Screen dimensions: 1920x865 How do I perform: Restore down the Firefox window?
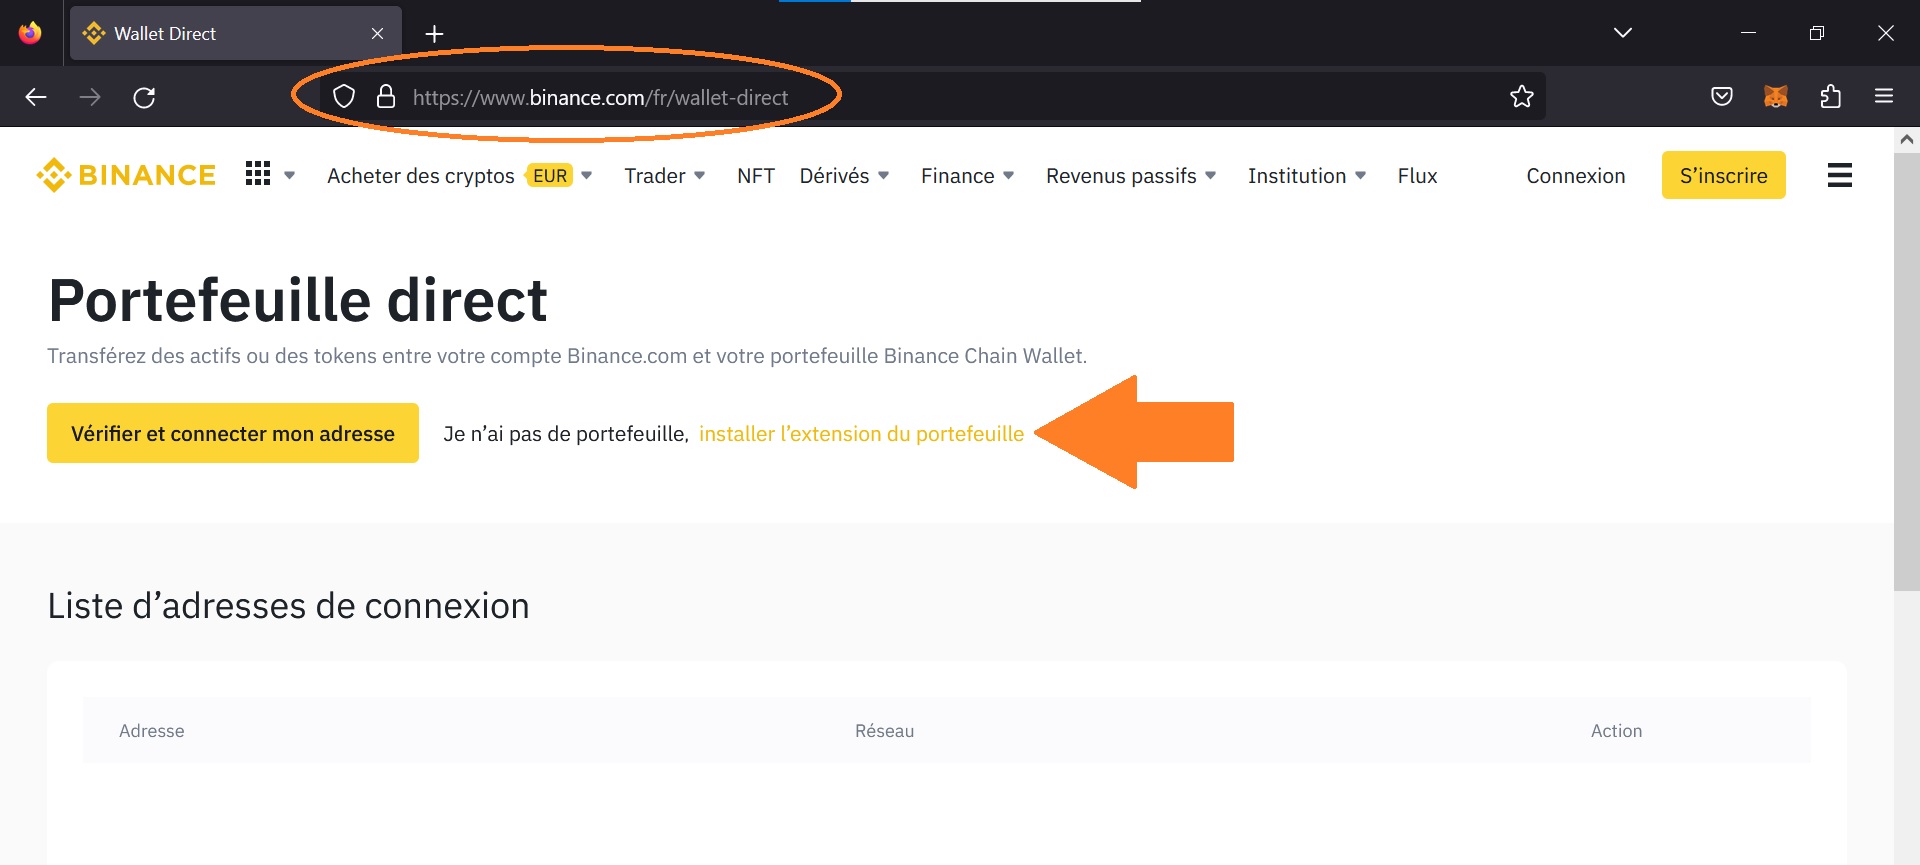[1817, 33]
